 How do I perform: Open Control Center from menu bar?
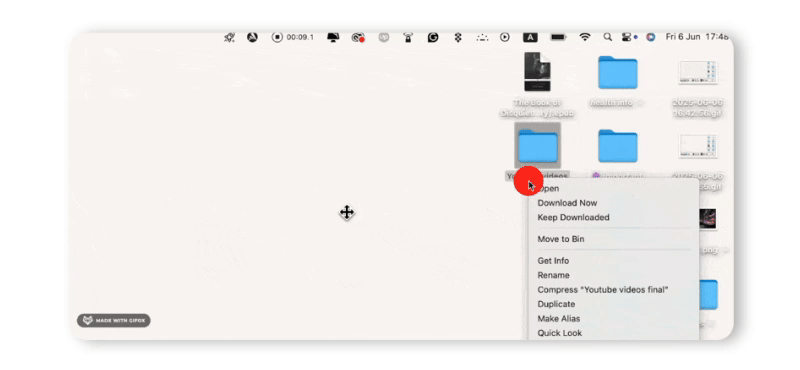(627, 37)
